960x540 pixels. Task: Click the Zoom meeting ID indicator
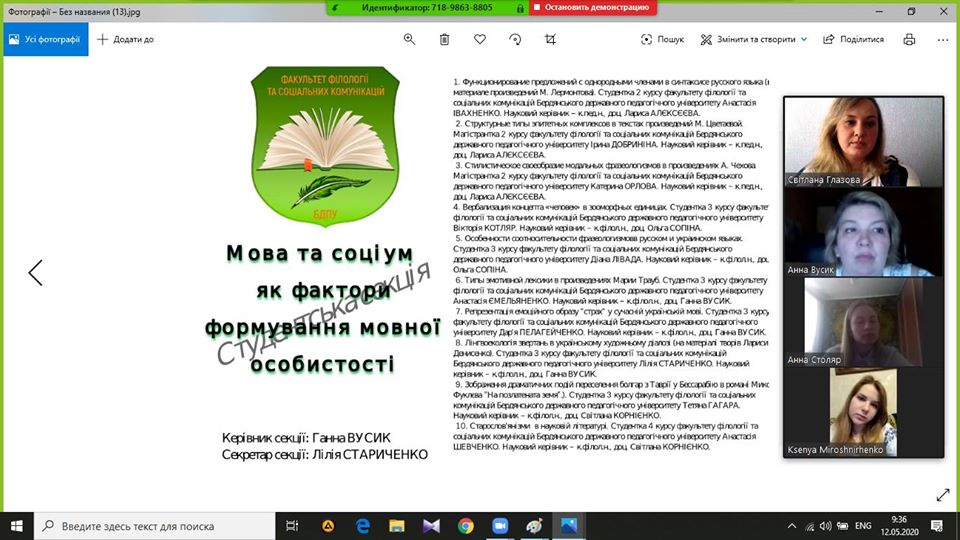(427, 7)
